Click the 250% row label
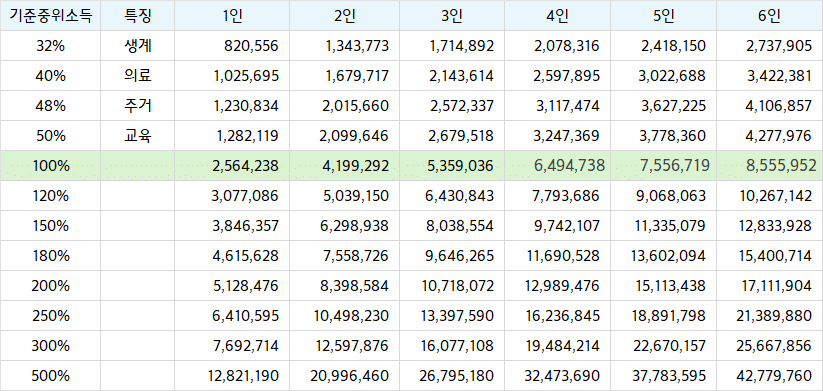 pos(50,316)
